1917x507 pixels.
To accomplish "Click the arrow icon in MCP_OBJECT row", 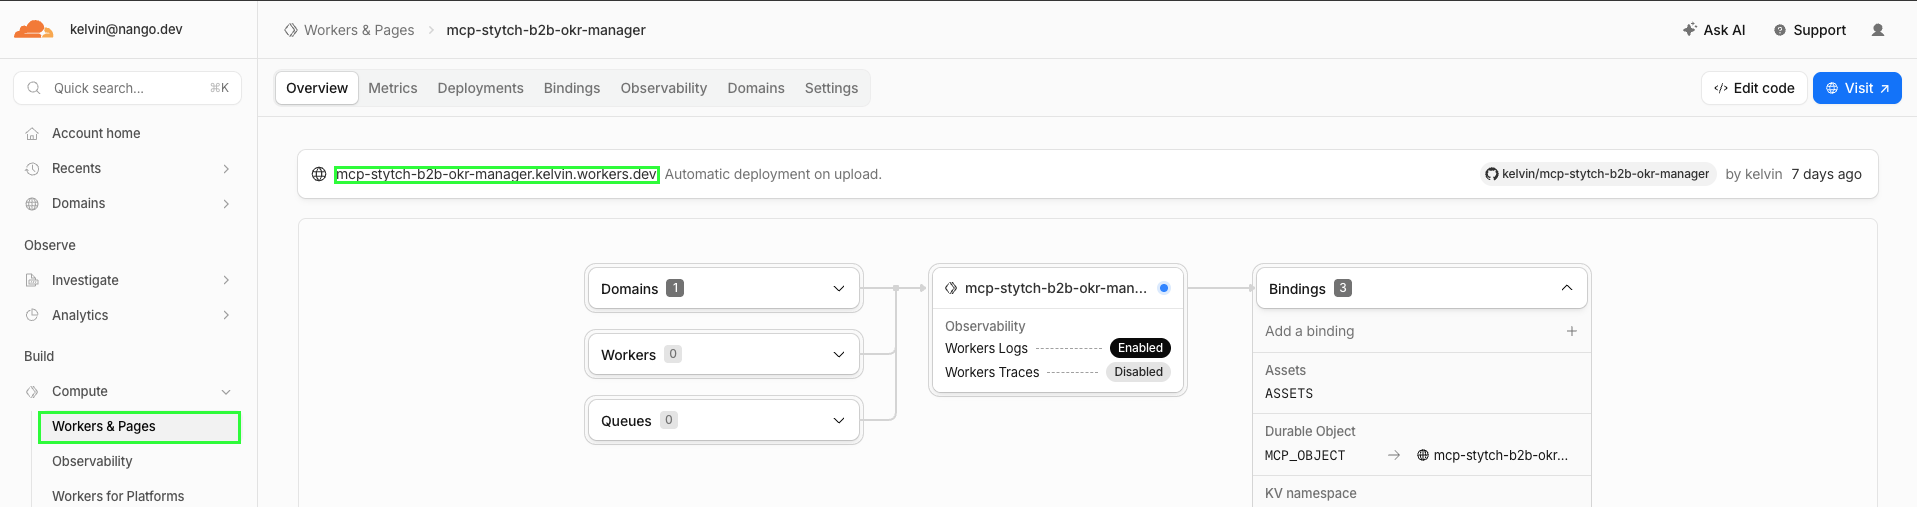I will (1394, 455).
